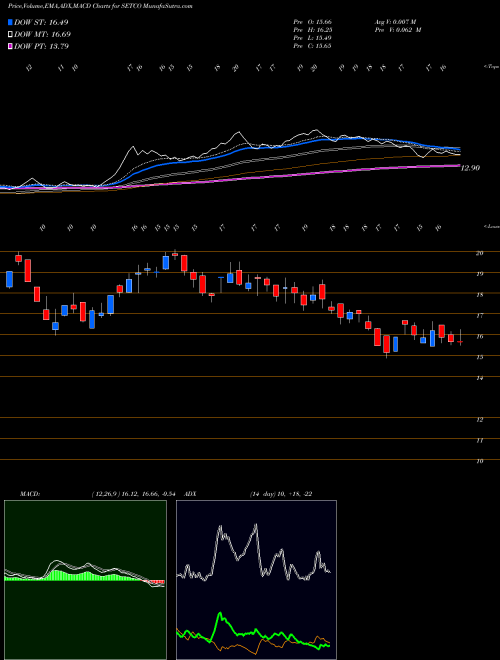This screenshot has width=500, height=660.
Task: Click the price axis label 18
Action: (x=479, y=295)
